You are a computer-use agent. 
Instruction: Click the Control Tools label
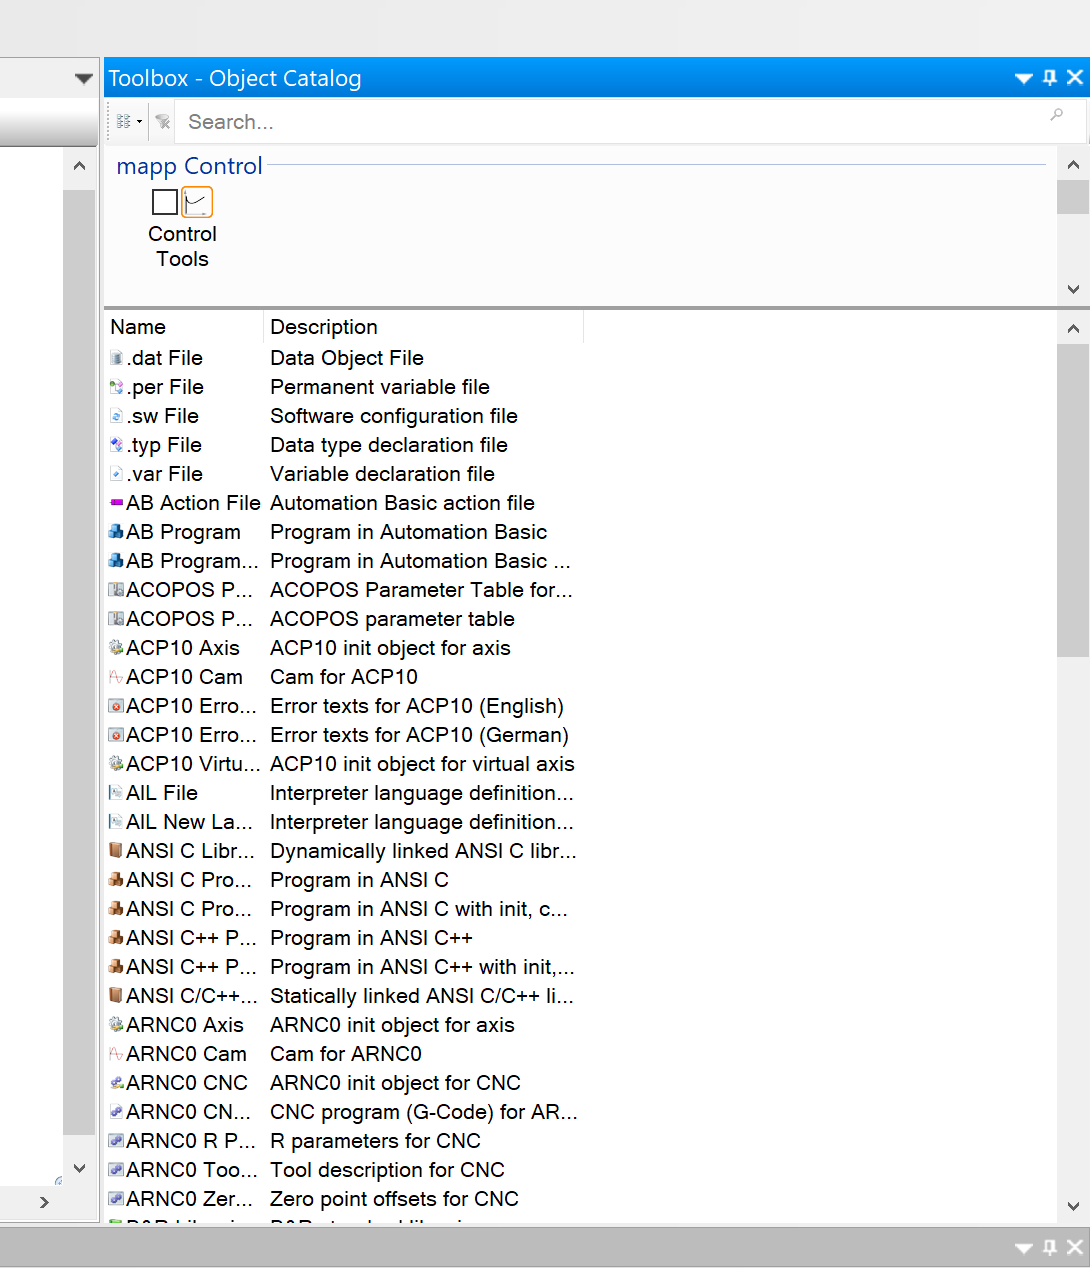tap(182, 246)
